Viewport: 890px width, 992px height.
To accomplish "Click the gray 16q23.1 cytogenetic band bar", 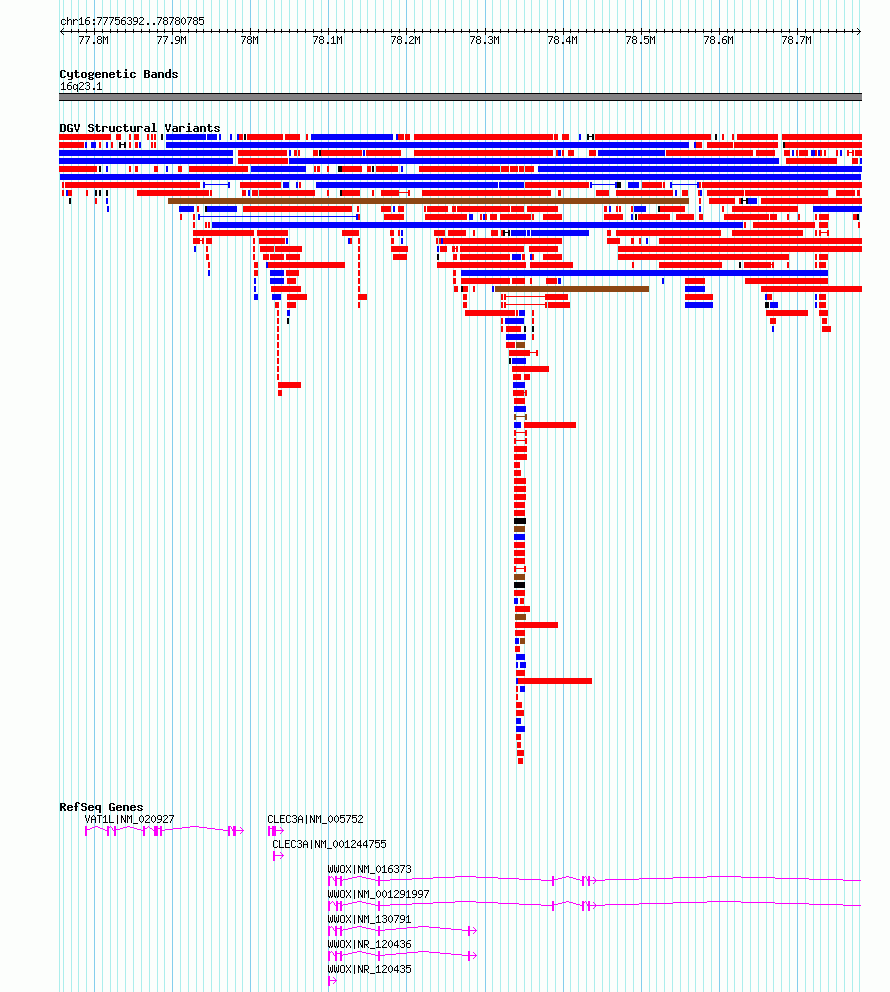I will (460, 97).
